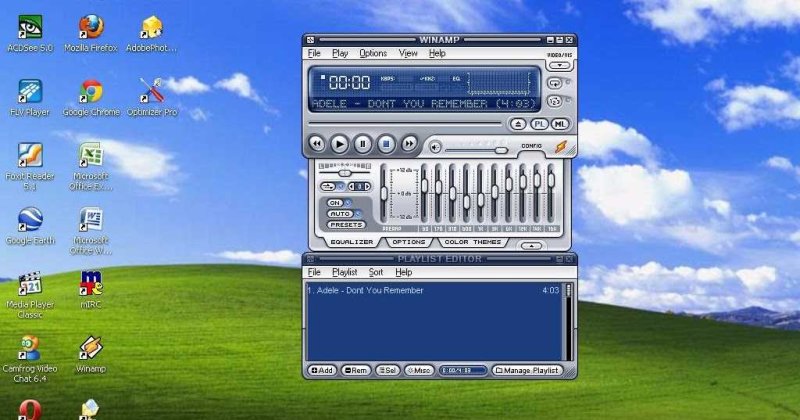Open the Google Chrome desktop icon
This screenshot has width=800, height=420.
[91, 93]
